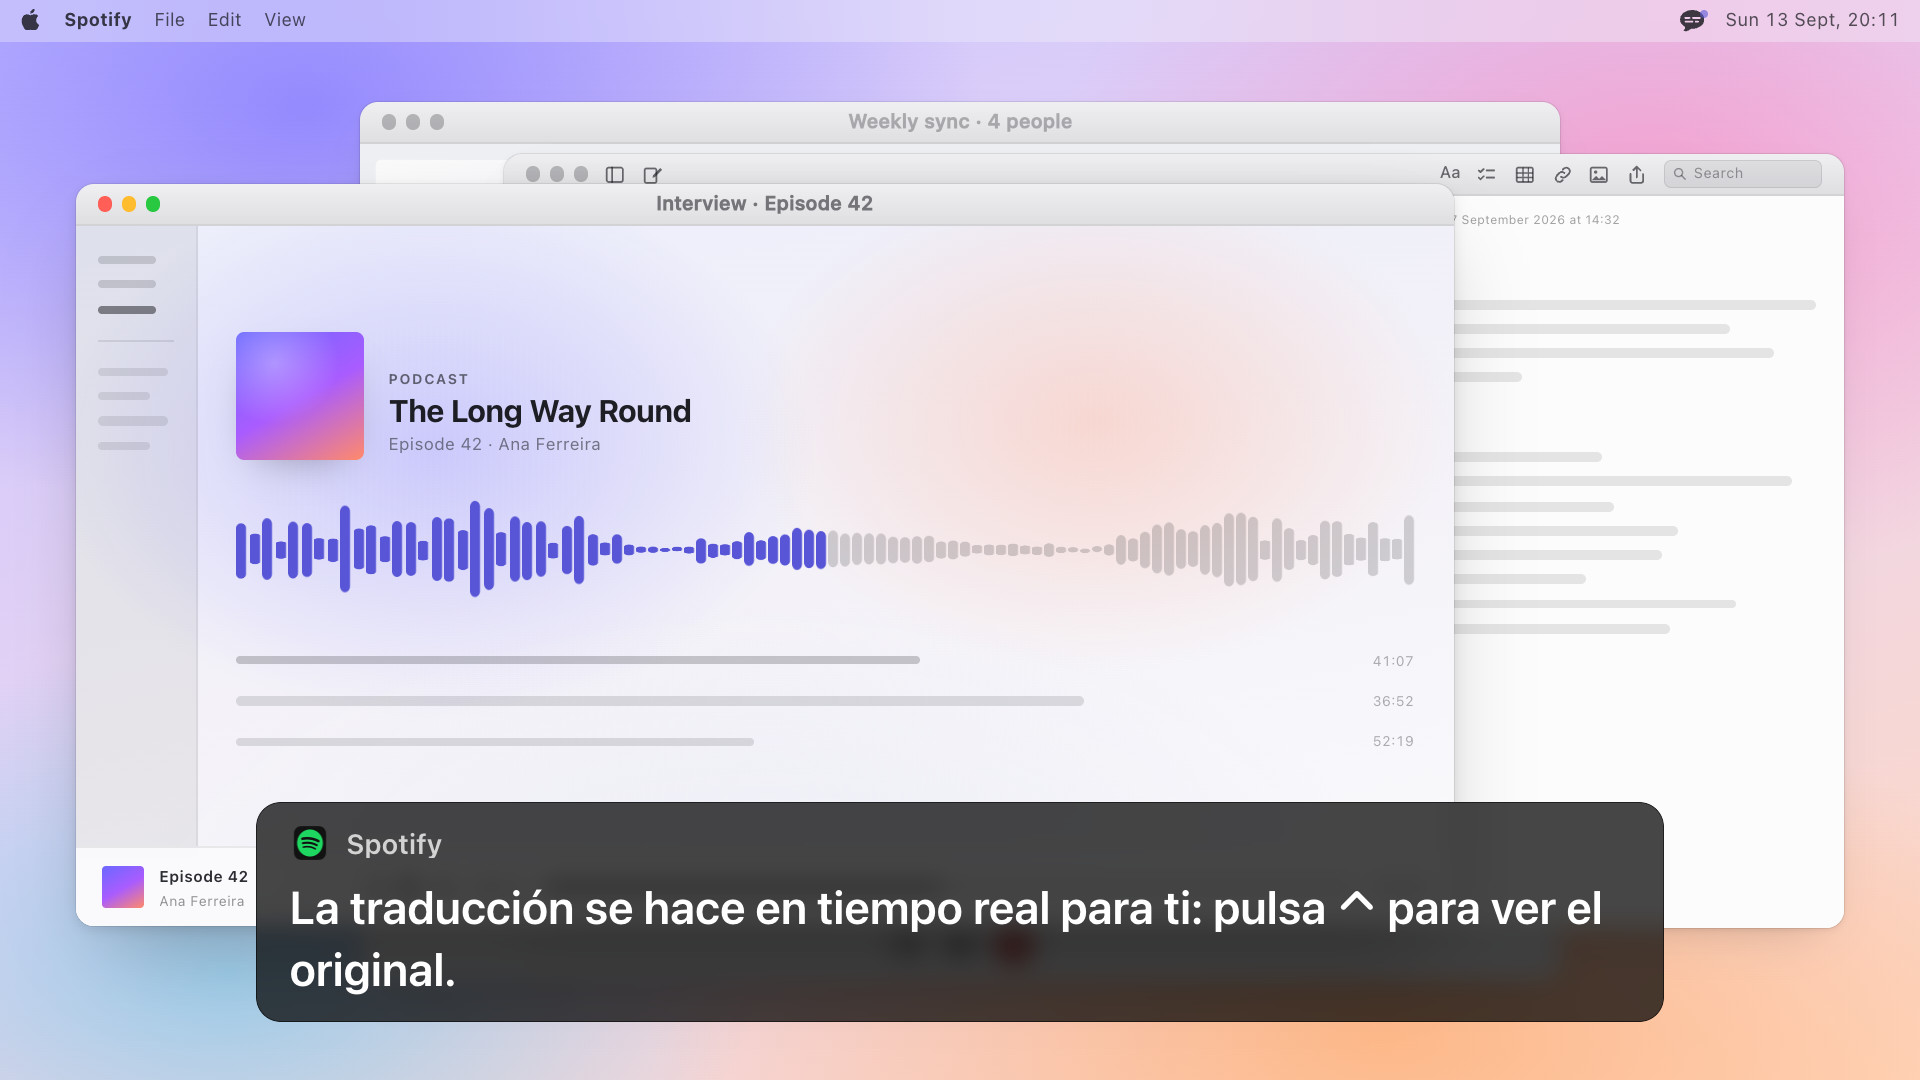Click the Search field in Notes window

pyautogui.click(x=1742, y=173)
